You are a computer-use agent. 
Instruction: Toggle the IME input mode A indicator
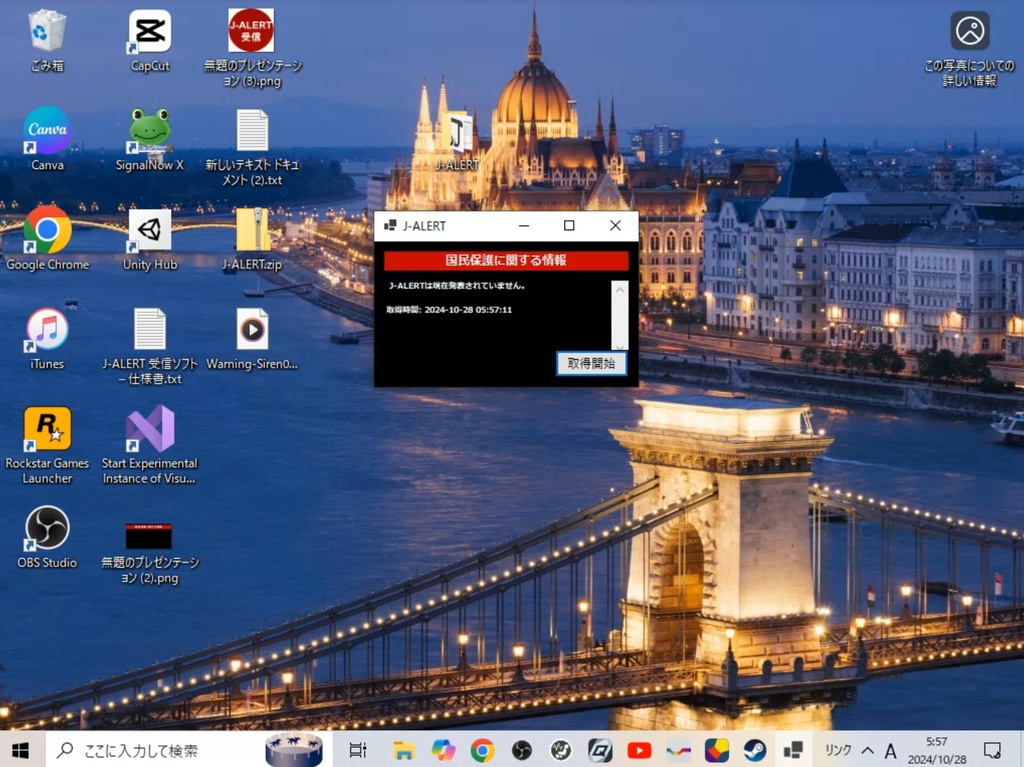point(890,751)
